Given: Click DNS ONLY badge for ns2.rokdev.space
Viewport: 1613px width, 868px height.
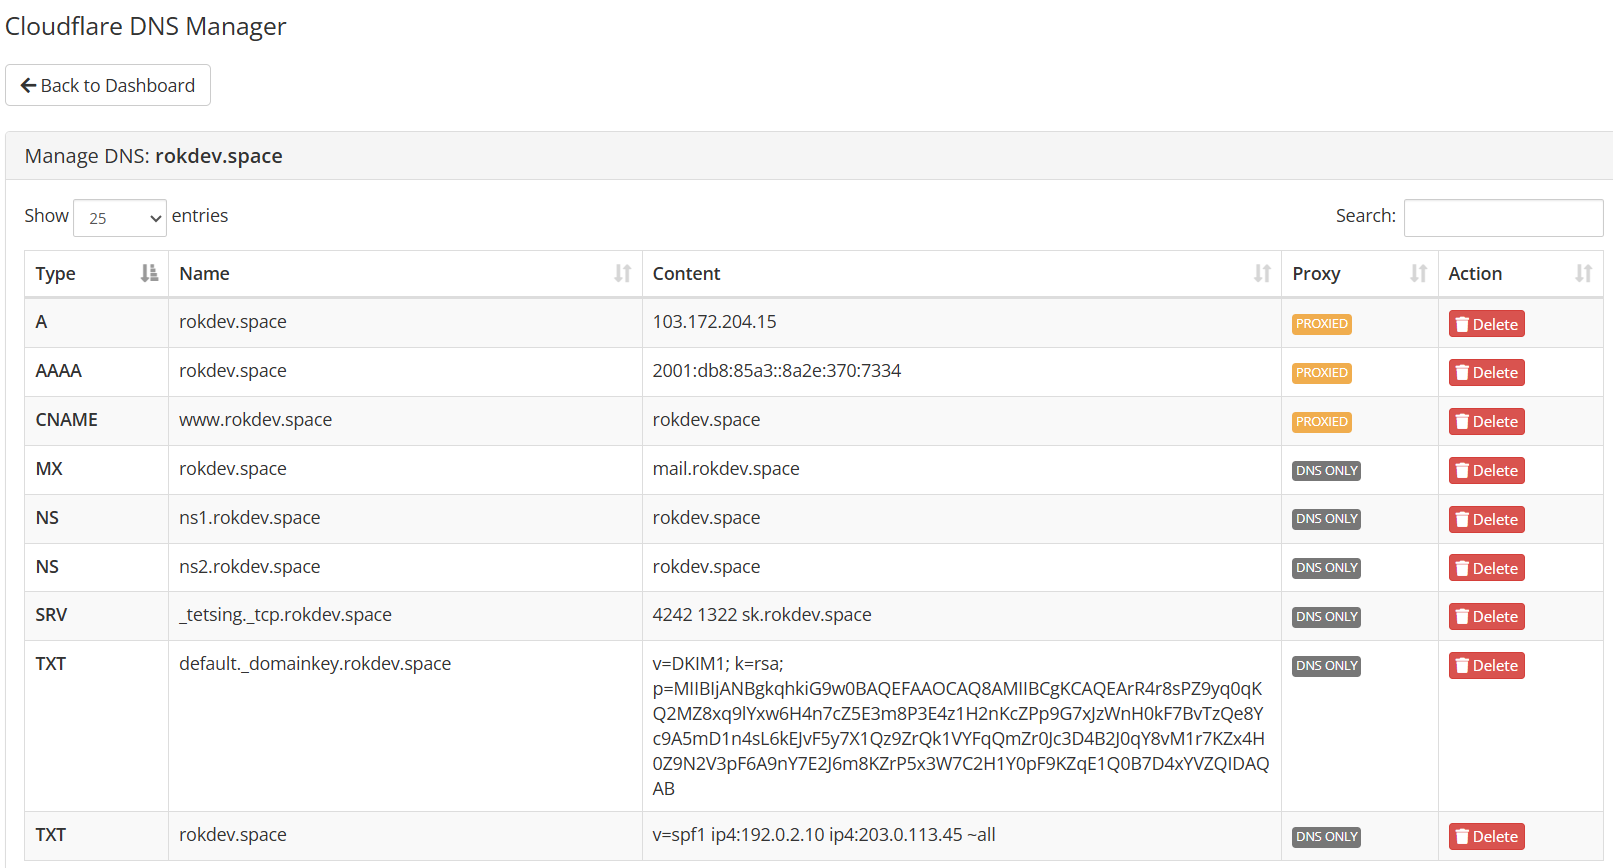Looking at the screenshot, I should (x=1326, y=568).
